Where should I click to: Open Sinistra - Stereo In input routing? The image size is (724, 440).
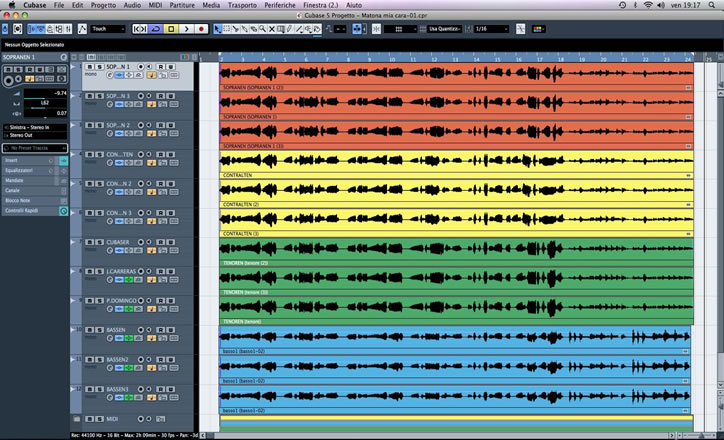(x=35, y=127)
